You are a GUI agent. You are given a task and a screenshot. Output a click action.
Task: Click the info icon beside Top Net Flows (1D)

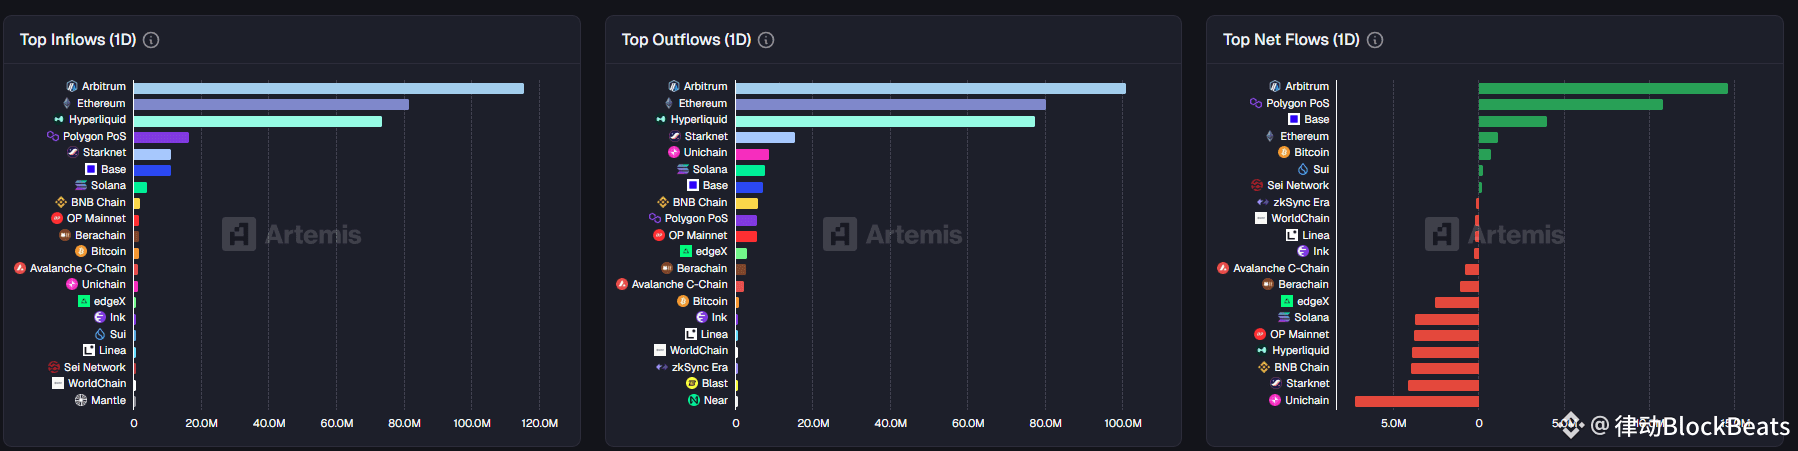1375,40
